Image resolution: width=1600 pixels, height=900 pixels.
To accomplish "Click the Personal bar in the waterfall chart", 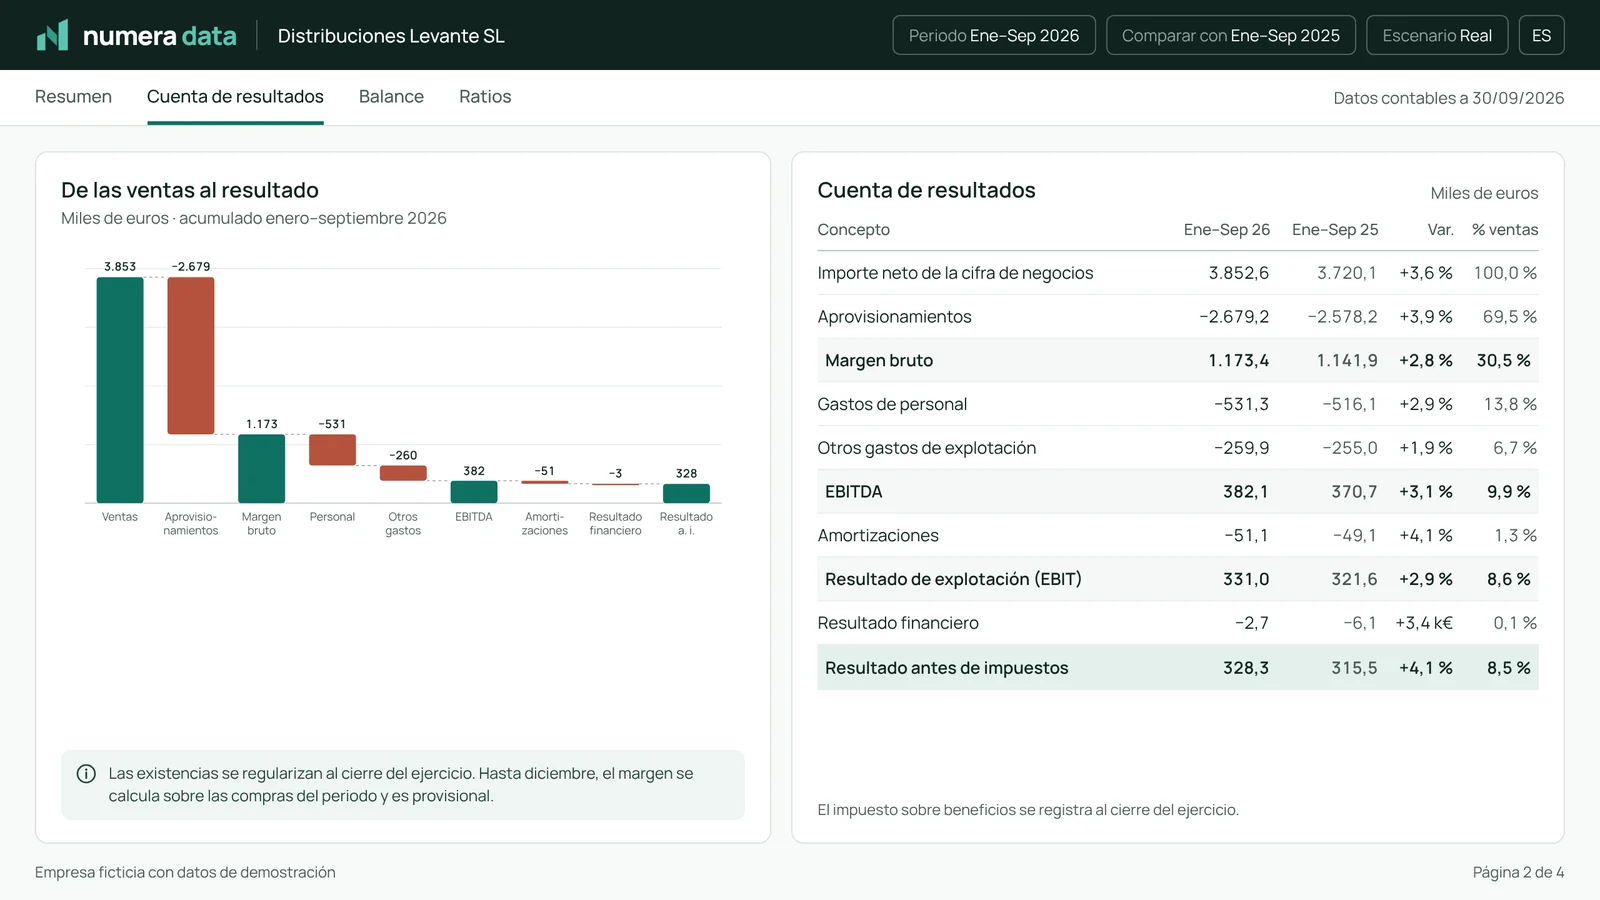I will (332, 450).
